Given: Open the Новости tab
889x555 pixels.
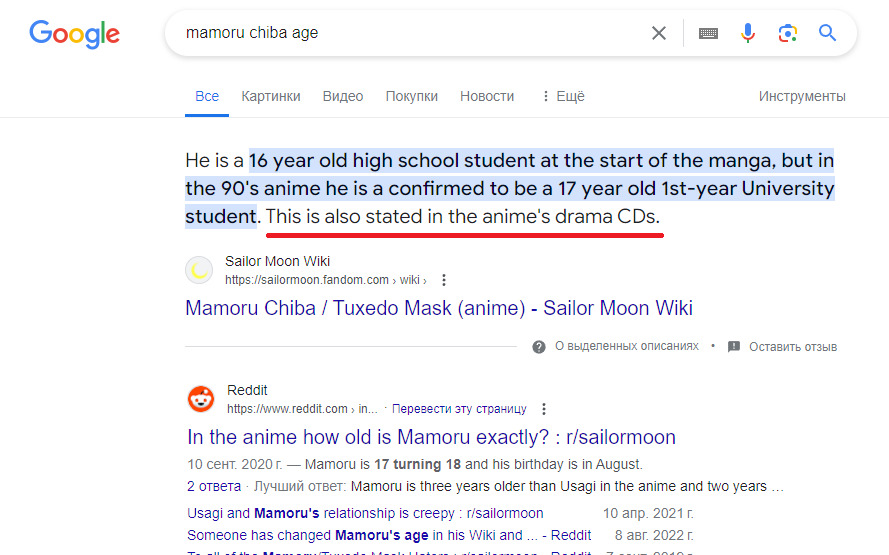Looking at the screenshot, I should tap(487, 96).
